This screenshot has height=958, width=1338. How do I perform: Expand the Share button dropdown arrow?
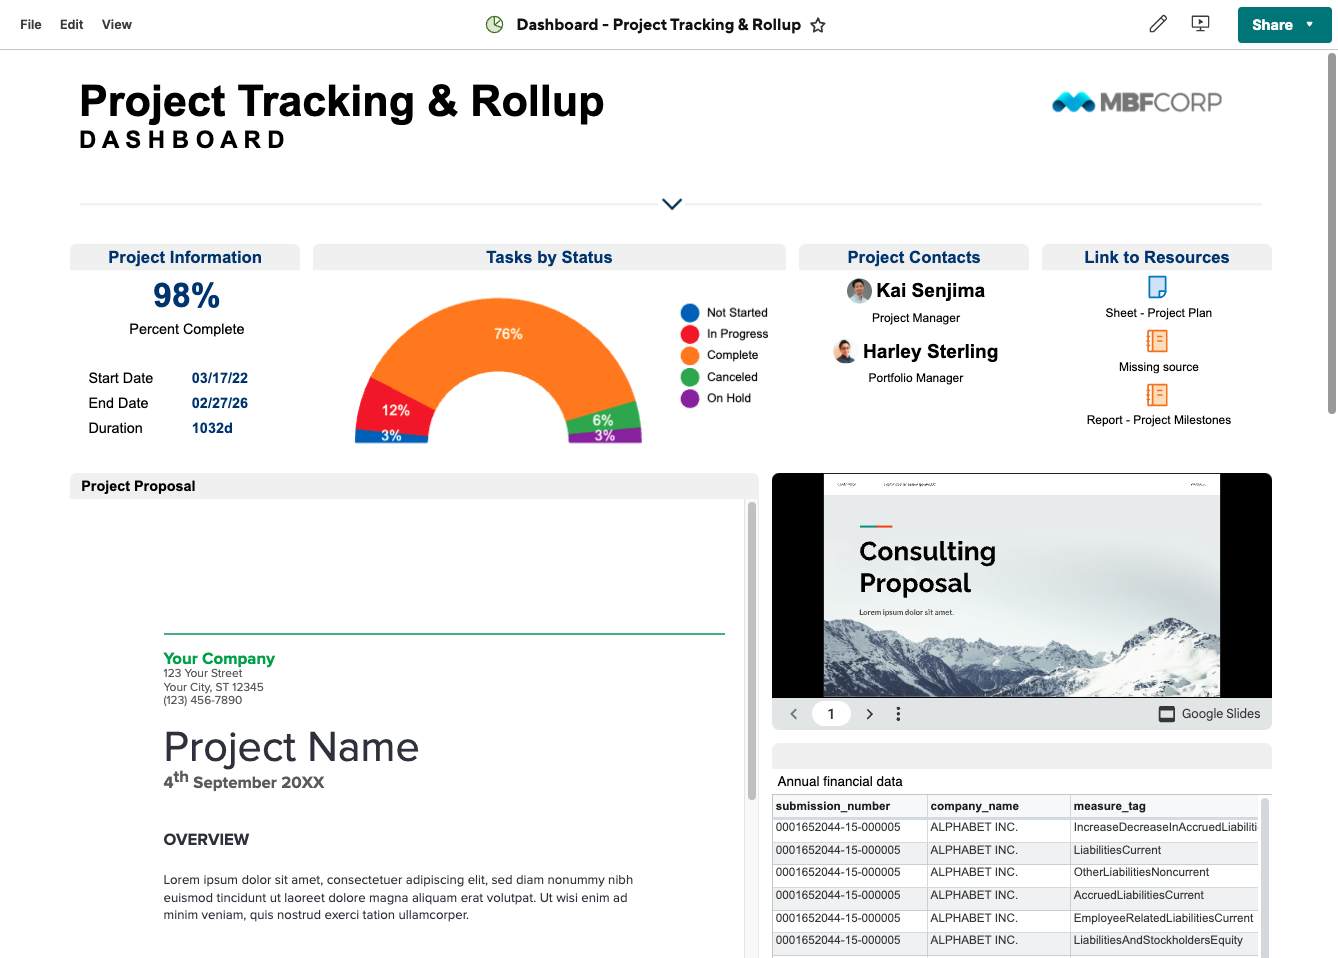click(1310, 25)
